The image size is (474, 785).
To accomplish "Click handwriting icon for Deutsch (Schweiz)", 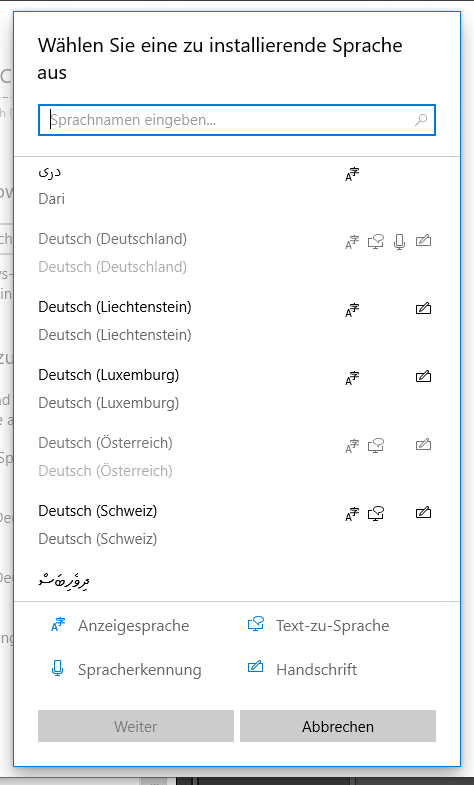I will 423,513.
